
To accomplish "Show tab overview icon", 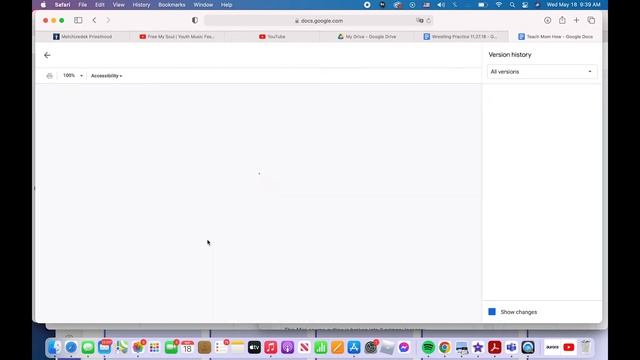I will [x=591, y=20].
